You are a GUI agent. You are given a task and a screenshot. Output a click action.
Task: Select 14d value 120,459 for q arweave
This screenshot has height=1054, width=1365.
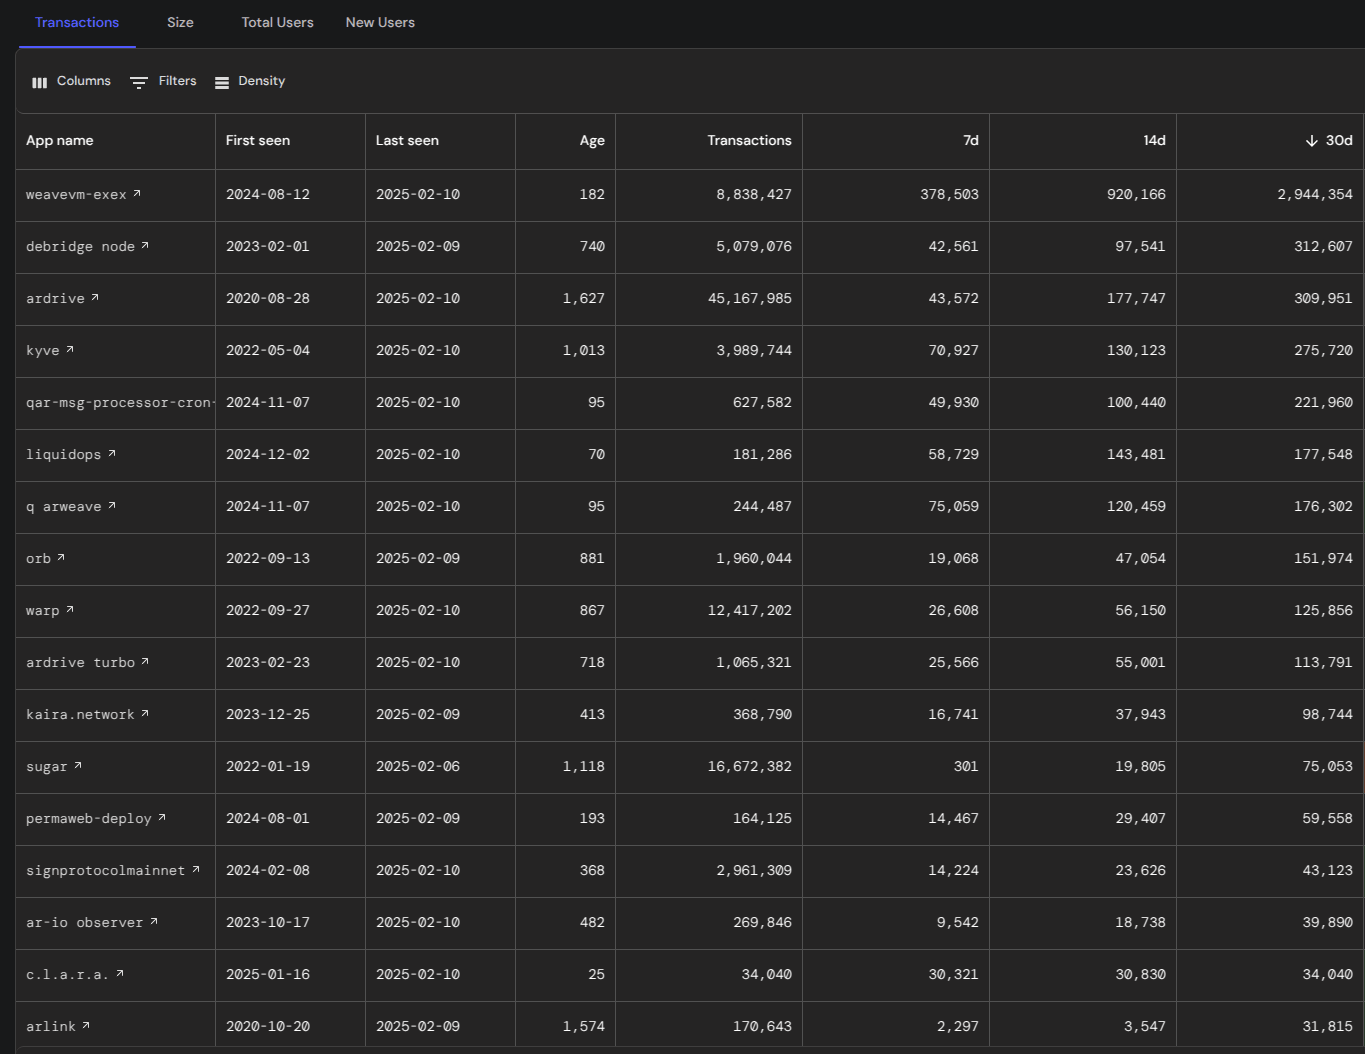1136,506
